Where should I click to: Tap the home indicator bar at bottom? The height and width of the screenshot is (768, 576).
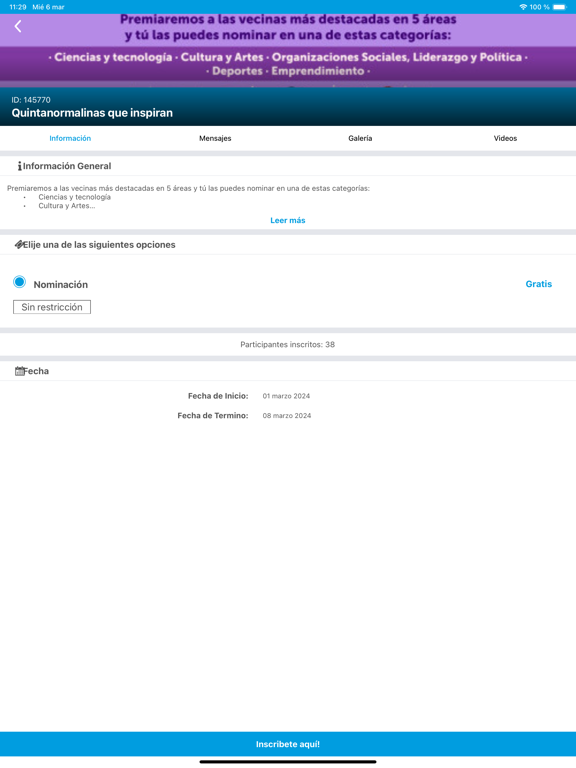288,762
